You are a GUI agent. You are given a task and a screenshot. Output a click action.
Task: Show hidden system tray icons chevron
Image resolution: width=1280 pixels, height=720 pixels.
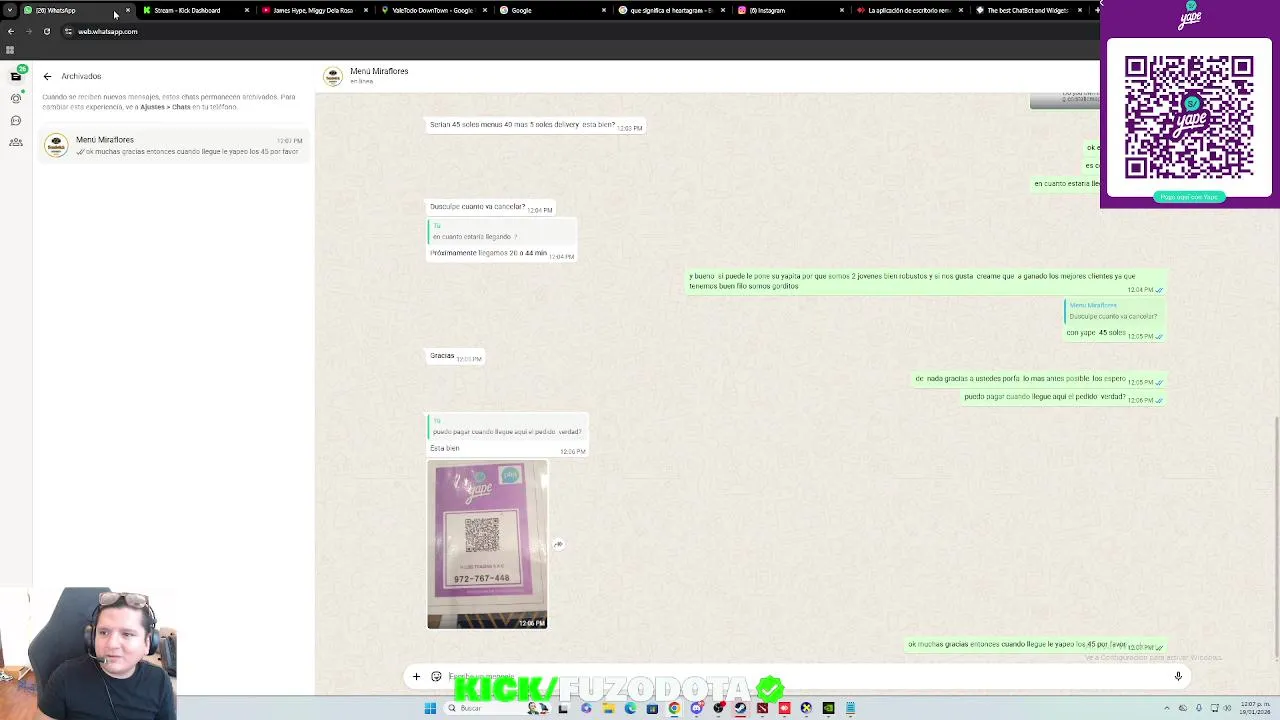coord(1167,708)
